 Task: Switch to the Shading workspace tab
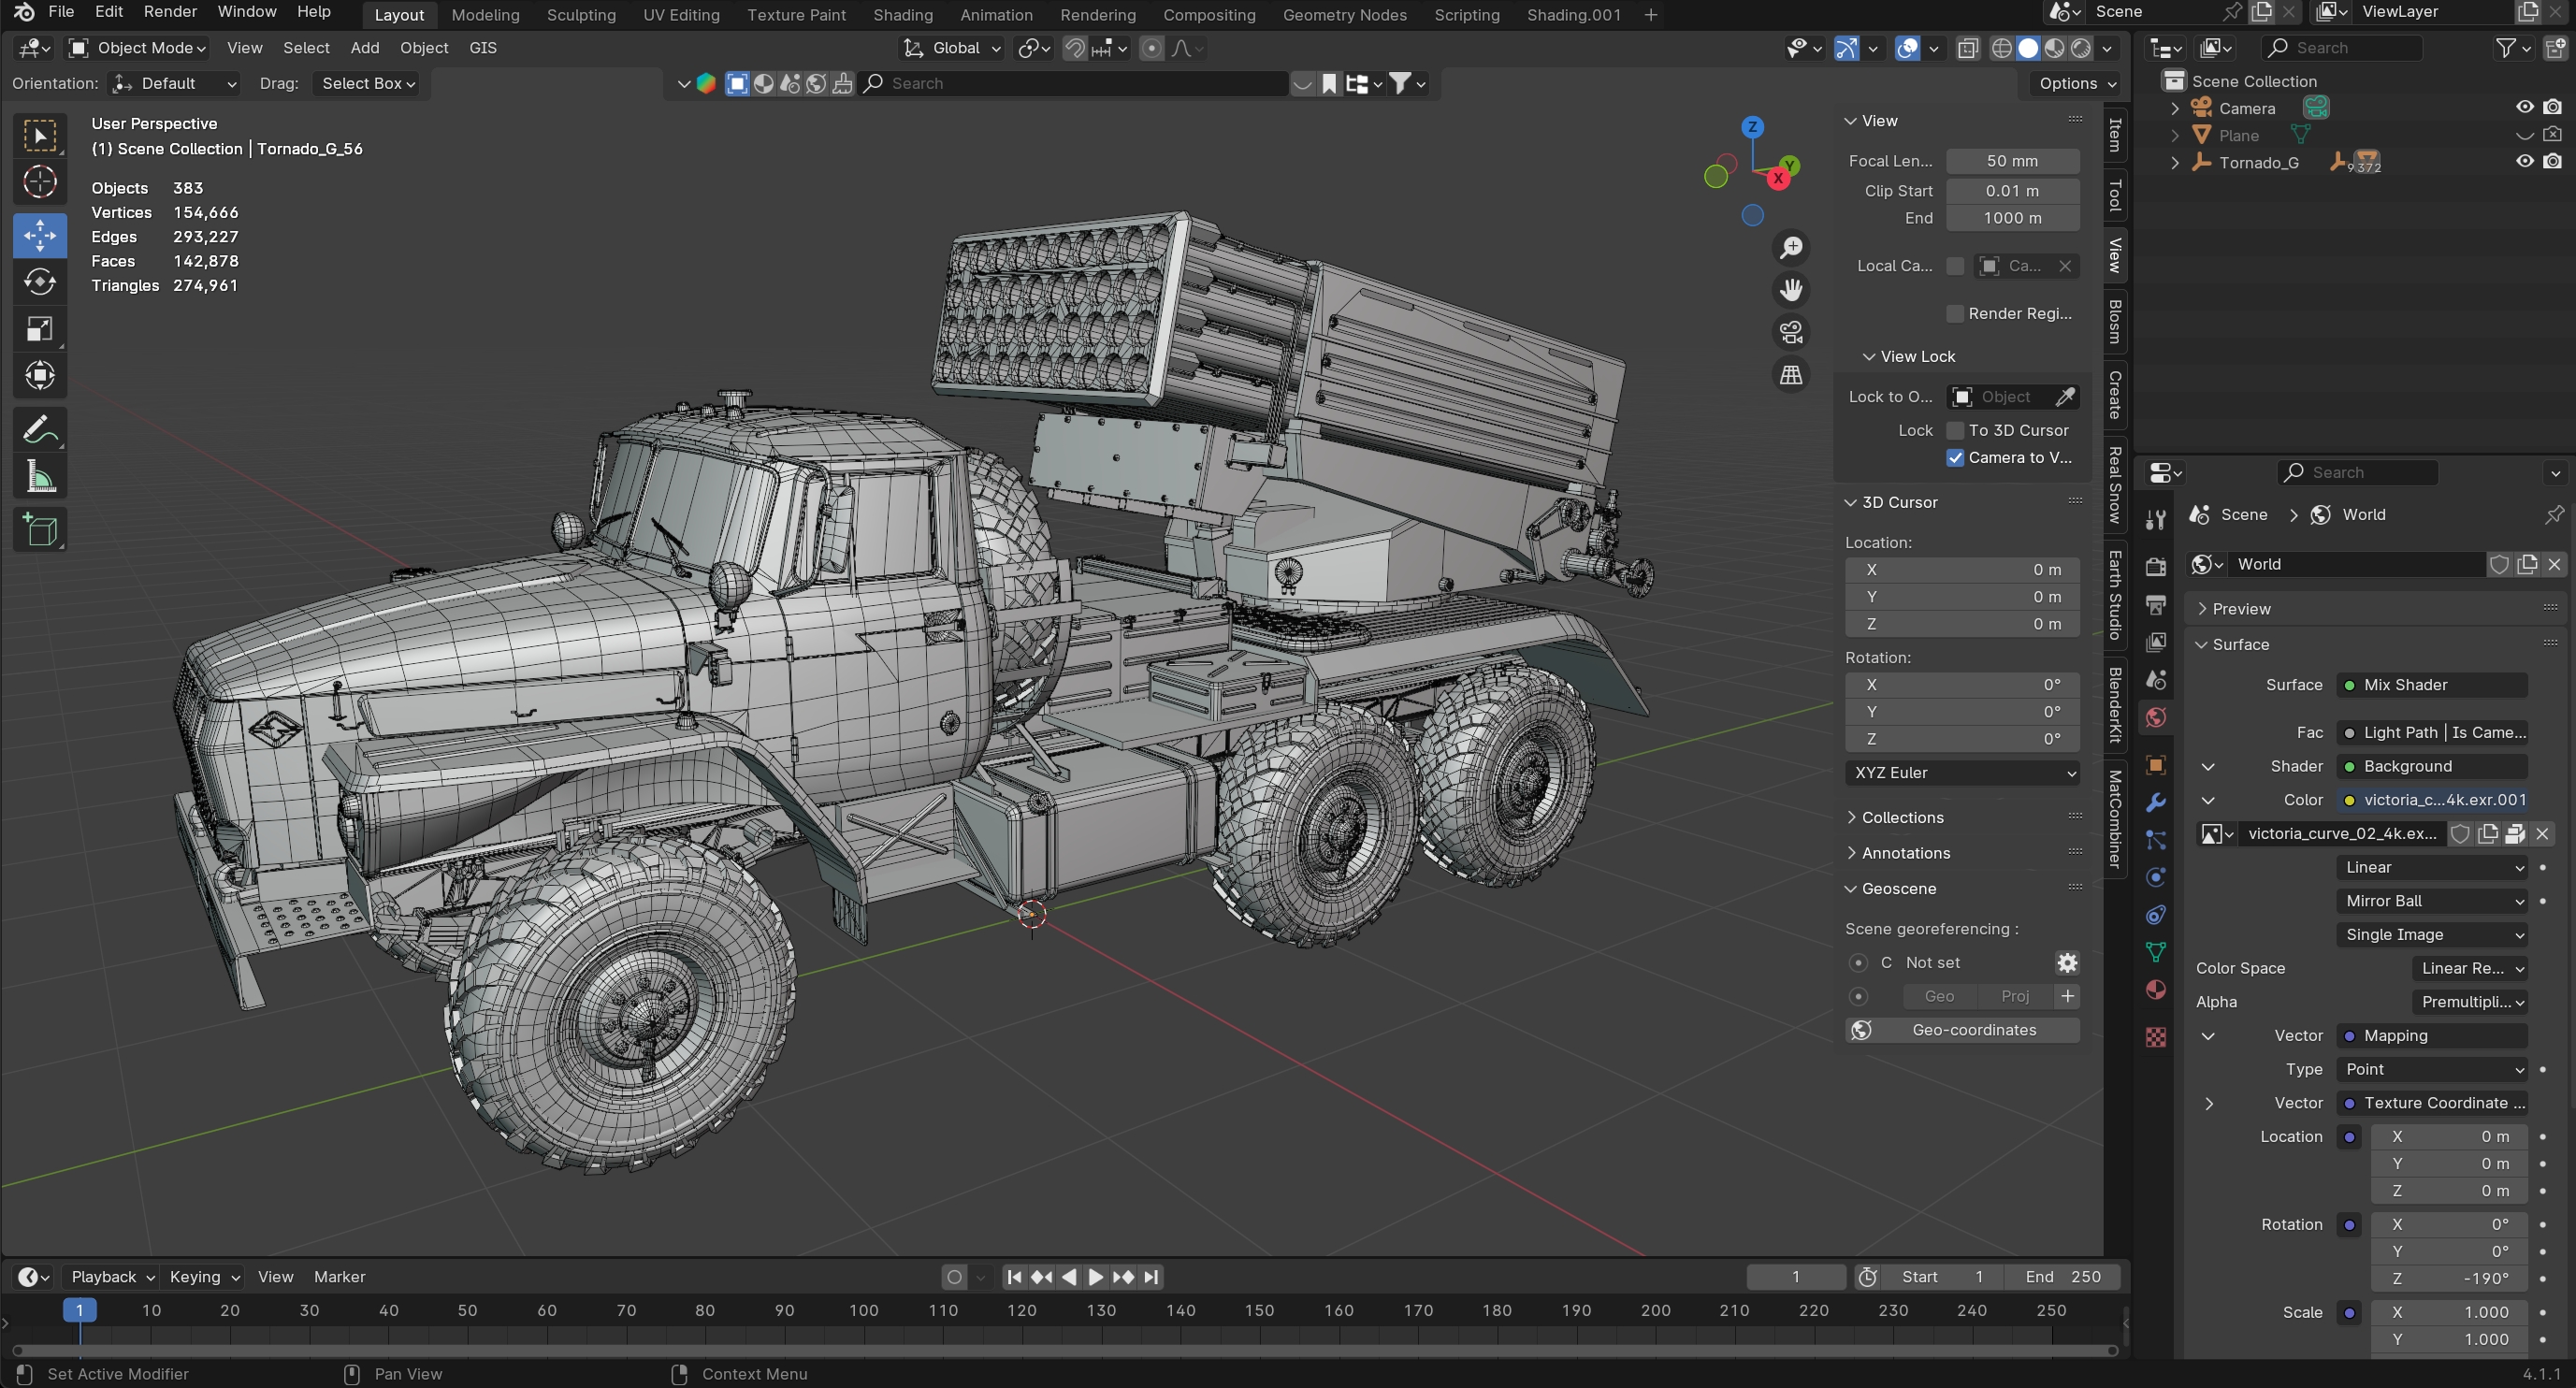click(x=902, y=15)
